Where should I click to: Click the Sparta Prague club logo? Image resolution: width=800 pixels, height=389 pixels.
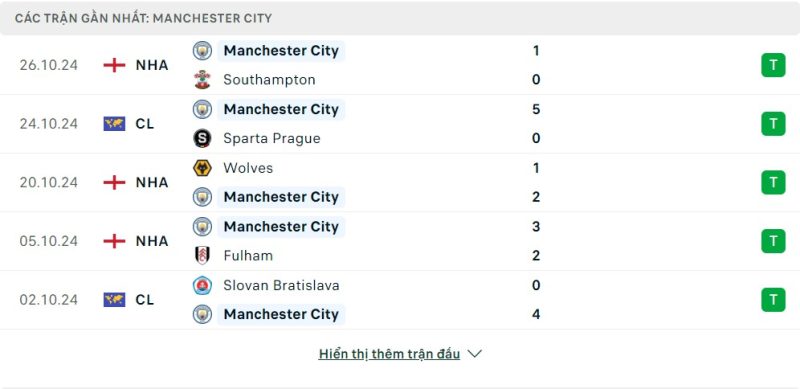(x=202, y=138)
